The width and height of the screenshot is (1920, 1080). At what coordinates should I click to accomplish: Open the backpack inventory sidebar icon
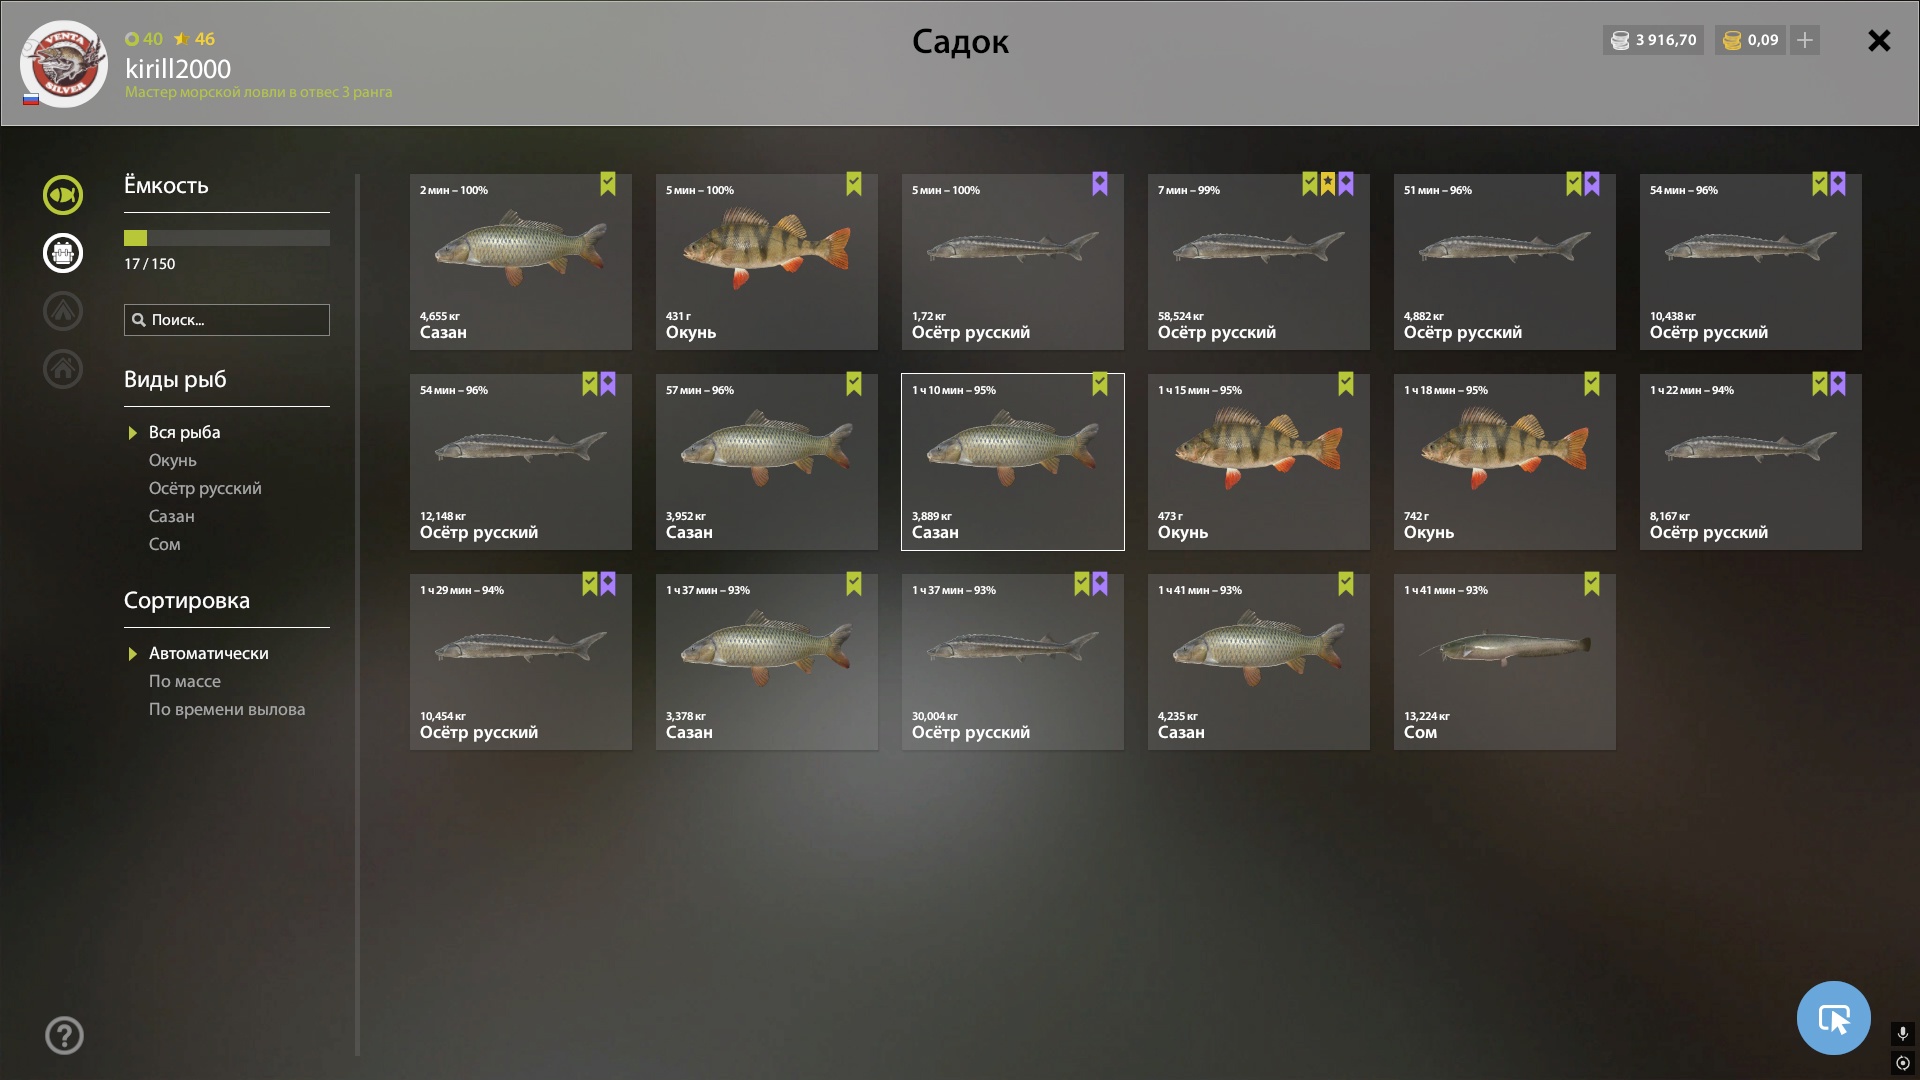pyautogui.click(x=62, y=253)
